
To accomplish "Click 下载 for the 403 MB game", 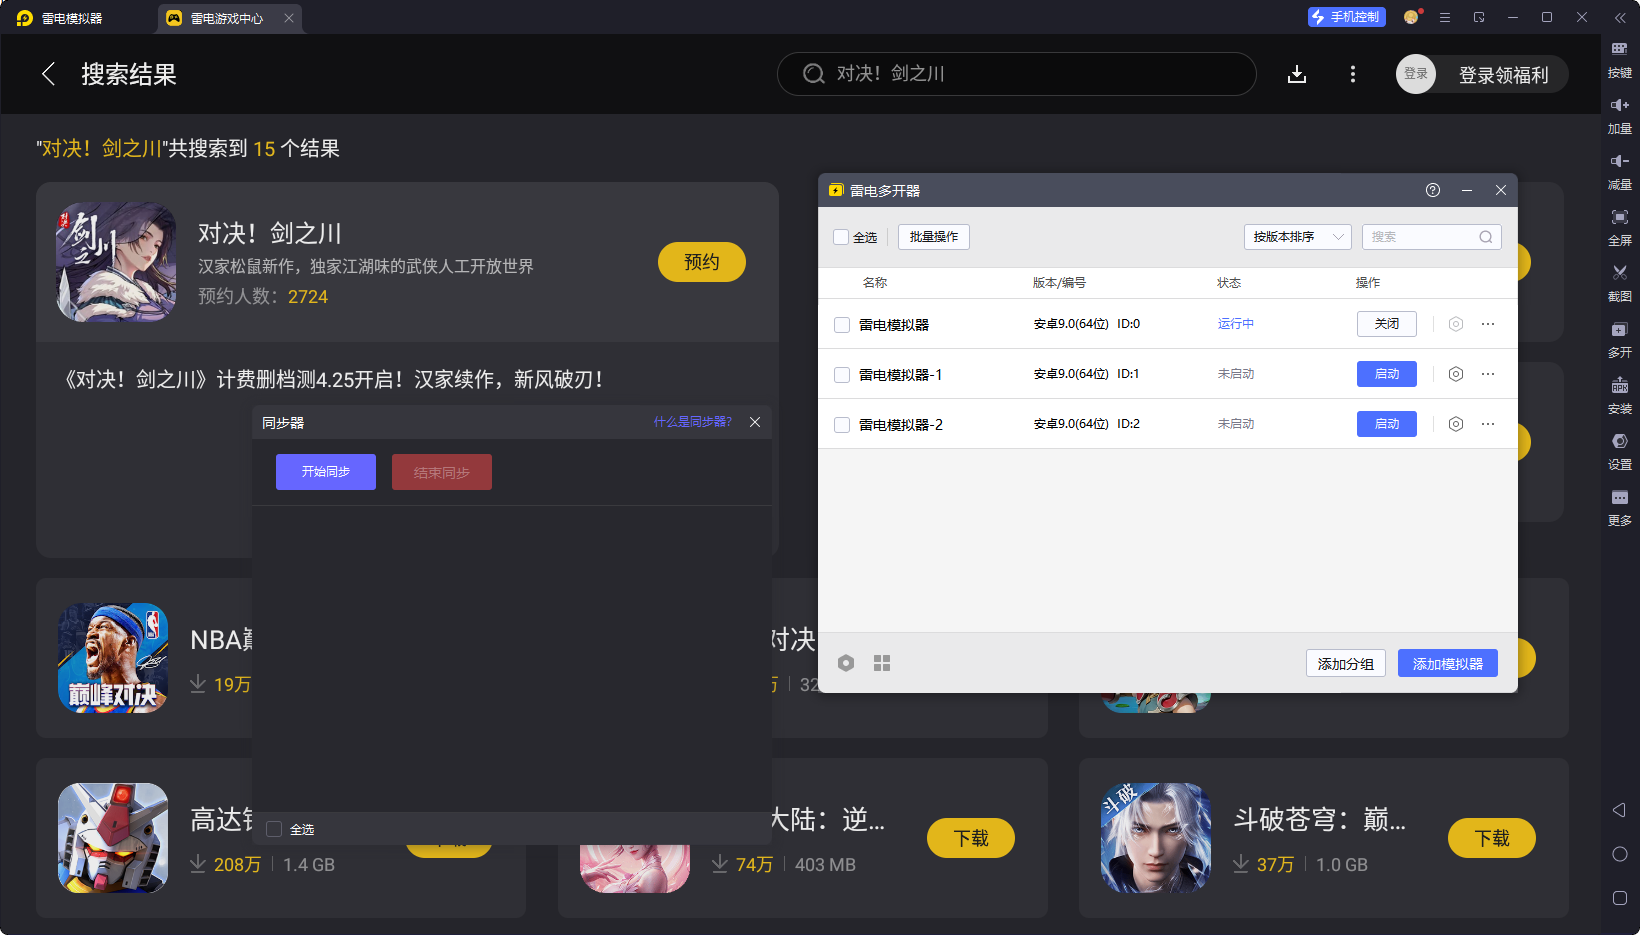I will (971, 838).
